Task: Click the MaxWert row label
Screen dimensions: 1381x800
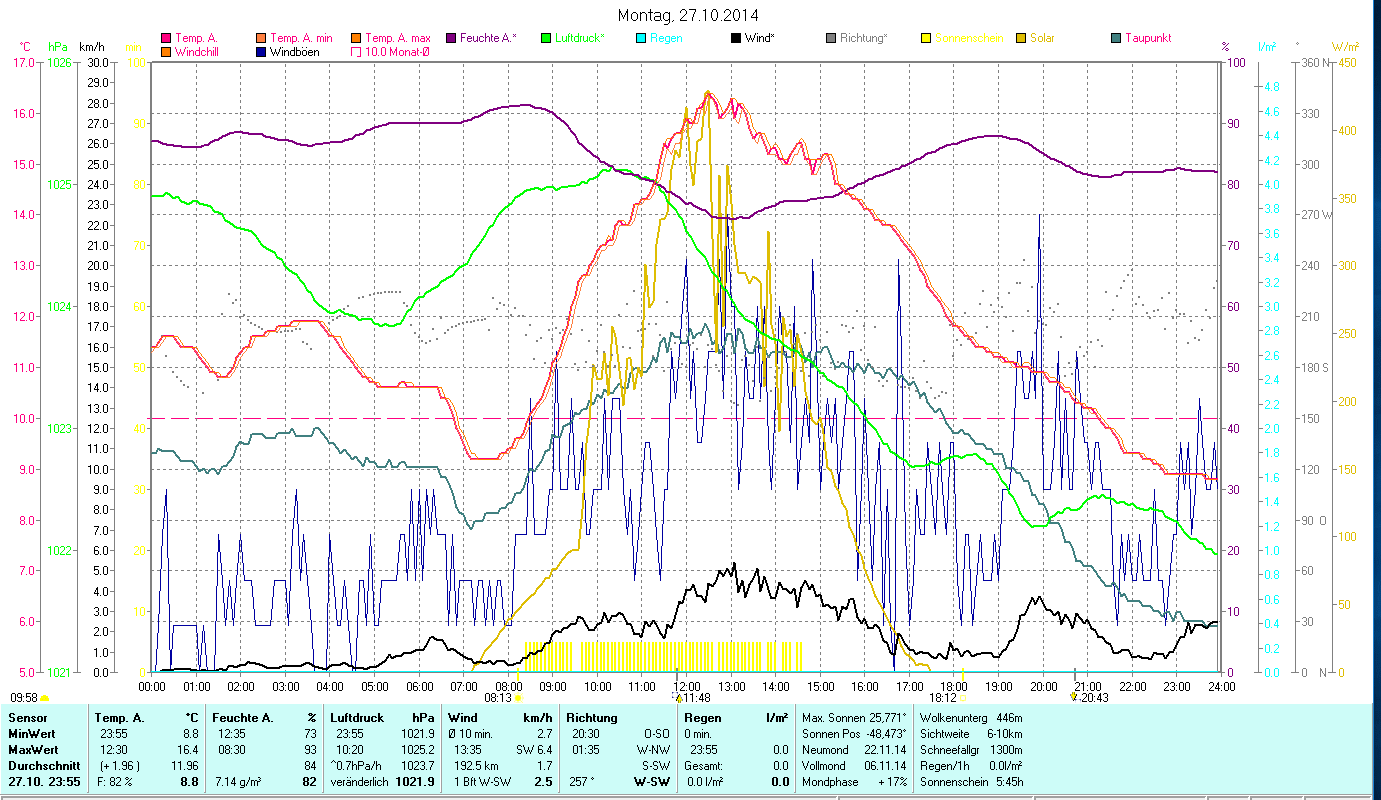Action: pos(35,749)
